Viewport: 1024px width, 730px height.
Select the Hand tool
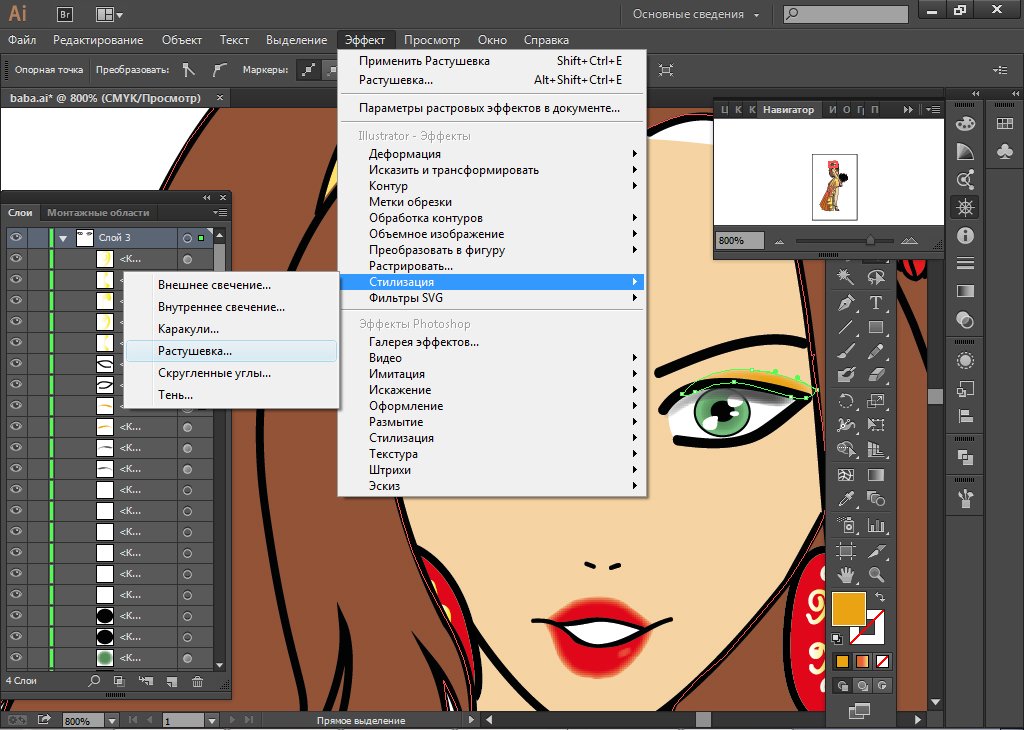coord(846,575)
